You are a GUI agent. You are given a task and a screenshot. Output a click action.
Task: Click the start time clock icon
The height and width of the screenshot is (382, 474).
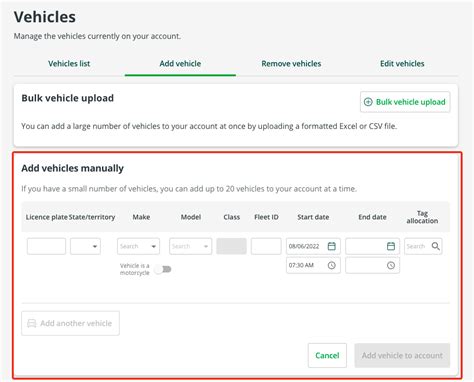[x=331, y=265]
